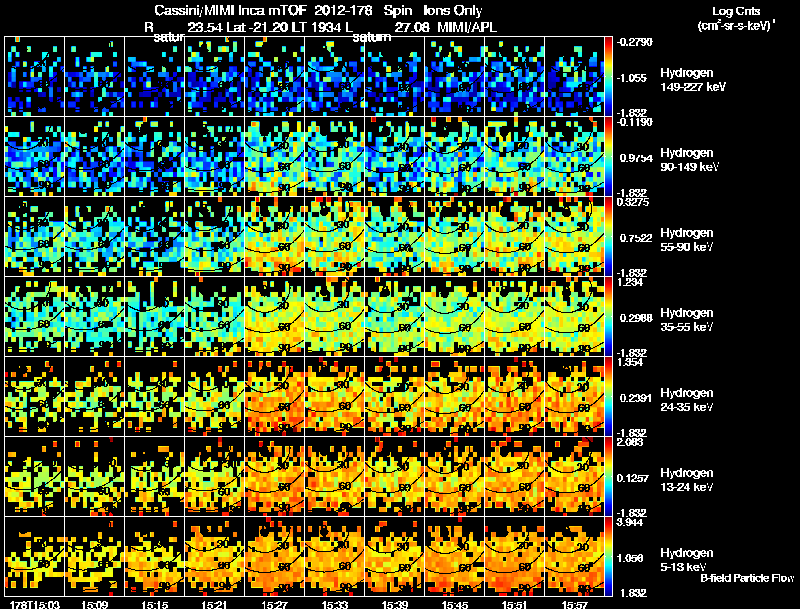Image resolution: width=800 pixels, height=609 pixels.
Task: Click the color bar for Hydrogen 5-13 keV
Action: click(608, 556)
